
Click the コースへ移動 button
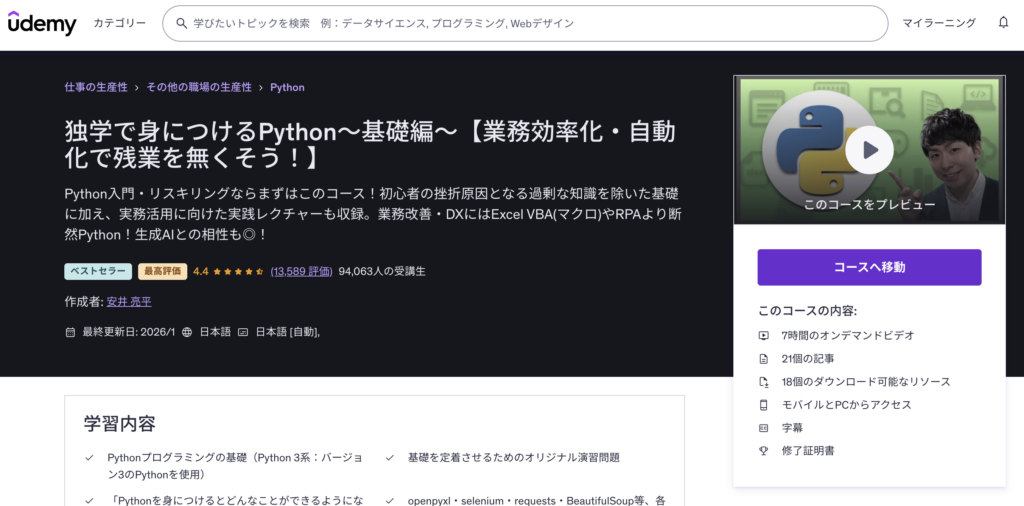[869, 267]
